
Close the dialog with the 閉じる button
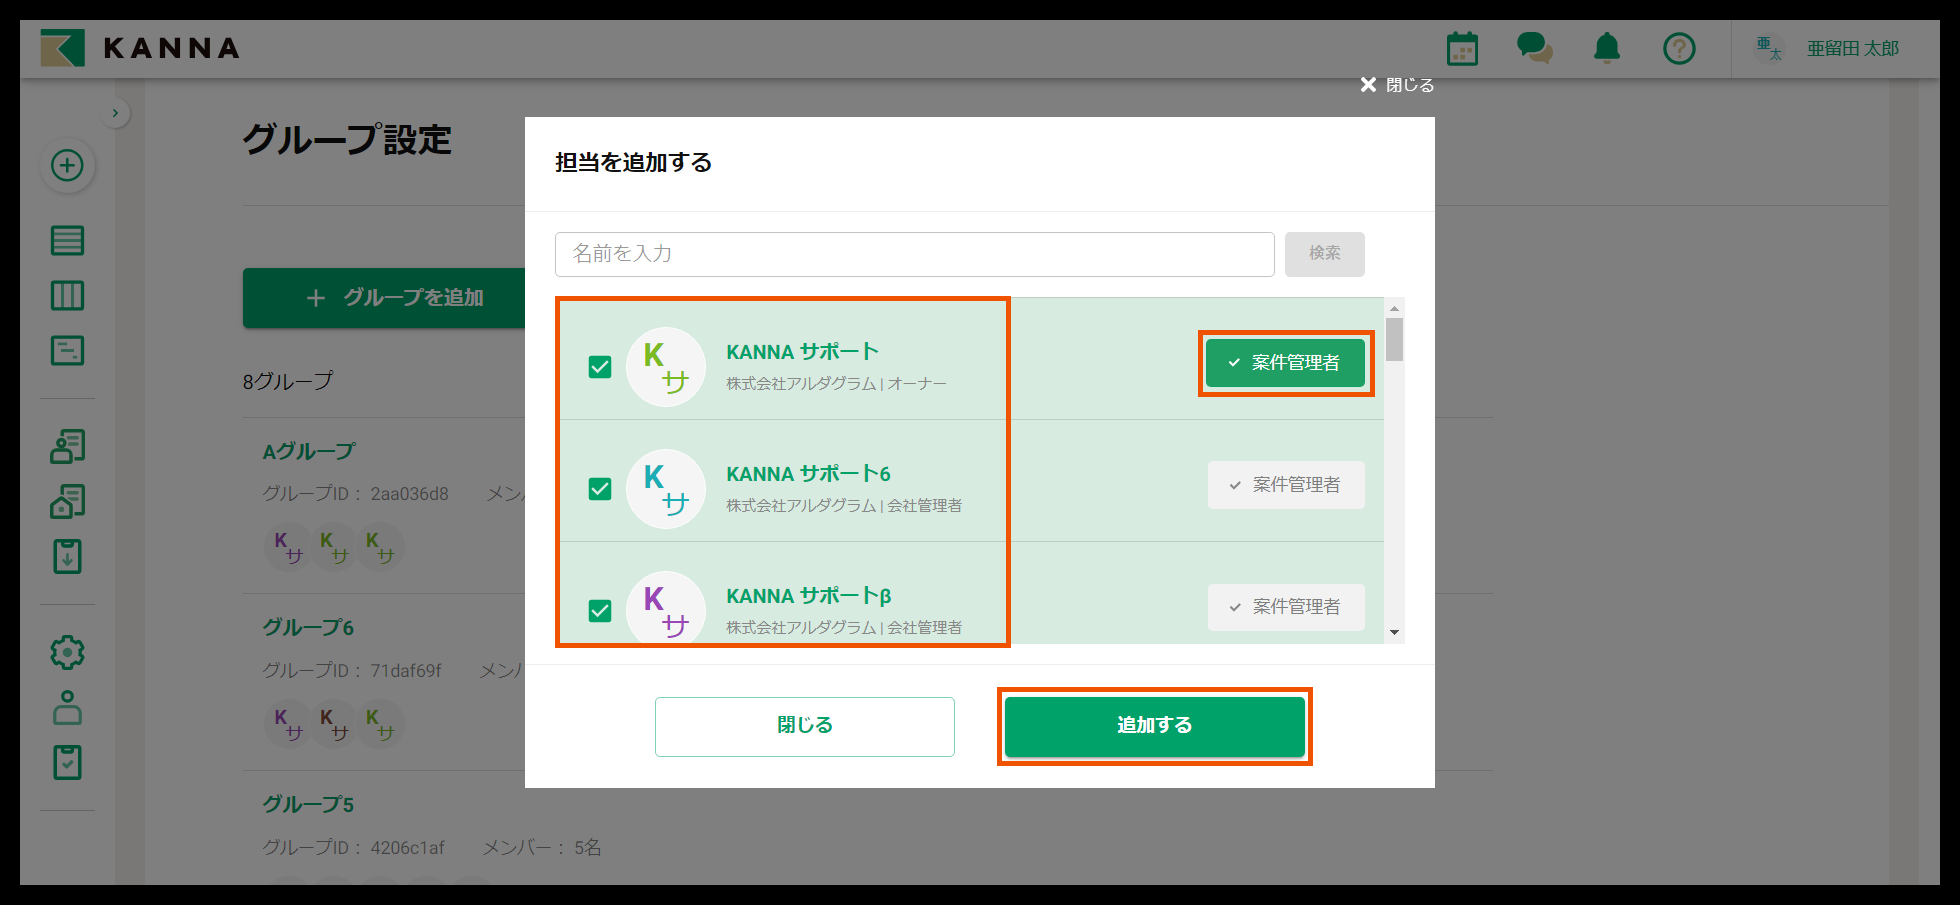tap(804, 726)
